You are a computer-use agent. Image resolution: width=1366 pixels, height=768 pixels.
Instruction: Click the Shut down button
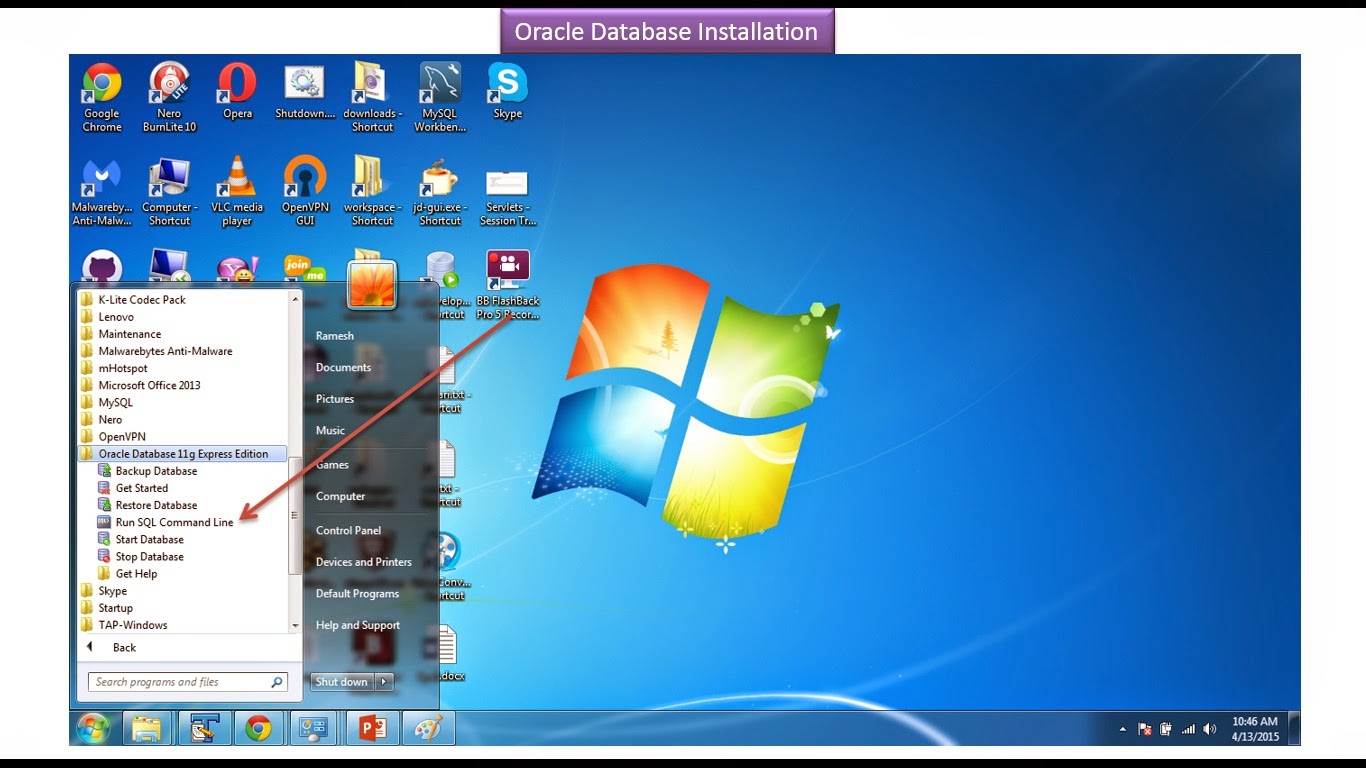pyautogui.click(x=342, y=682)
